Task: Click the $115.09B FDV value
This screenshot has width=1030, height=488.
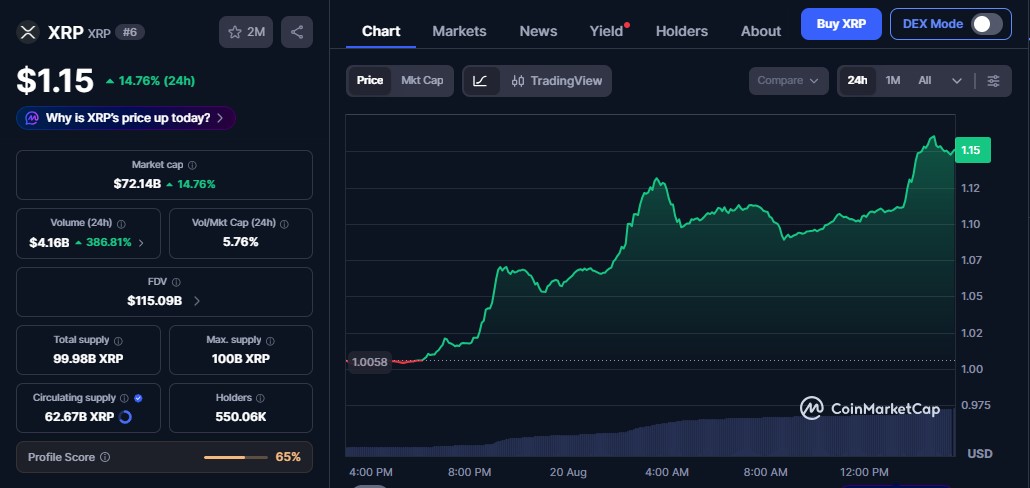Action: coord(154,301)
